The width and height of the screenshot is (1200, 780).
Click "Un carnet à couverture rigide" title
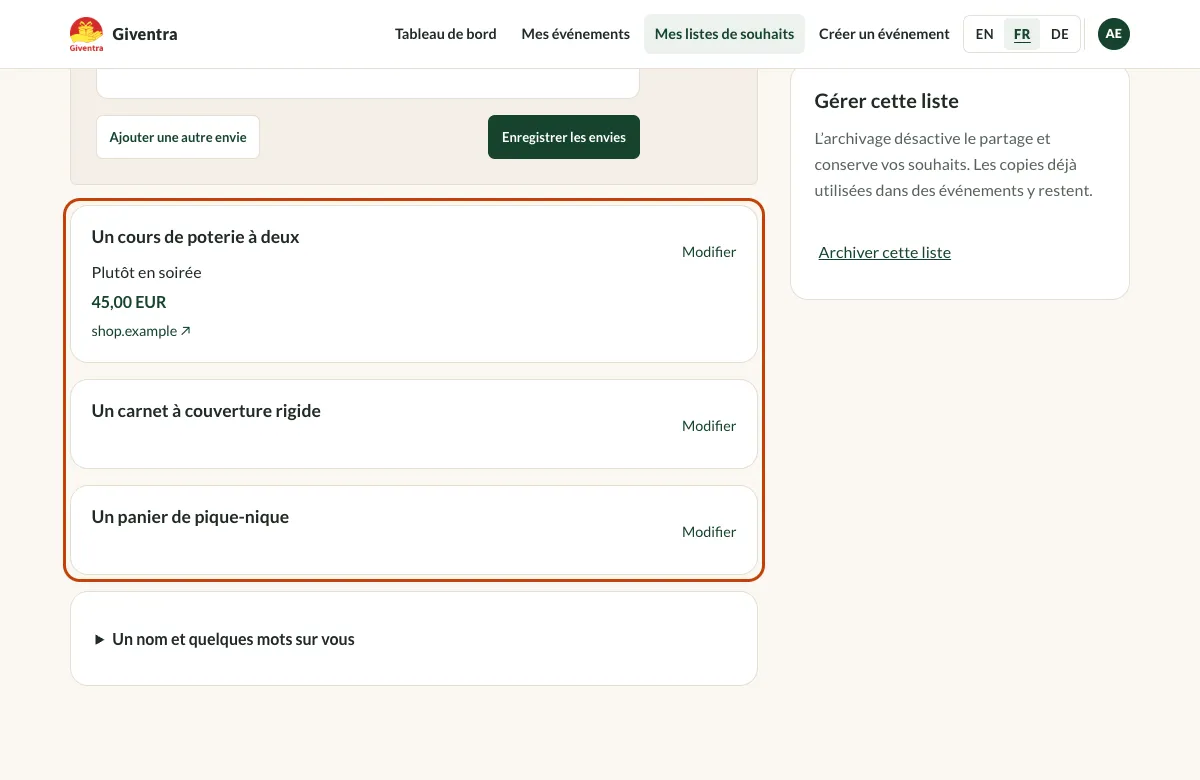[206, 411]
